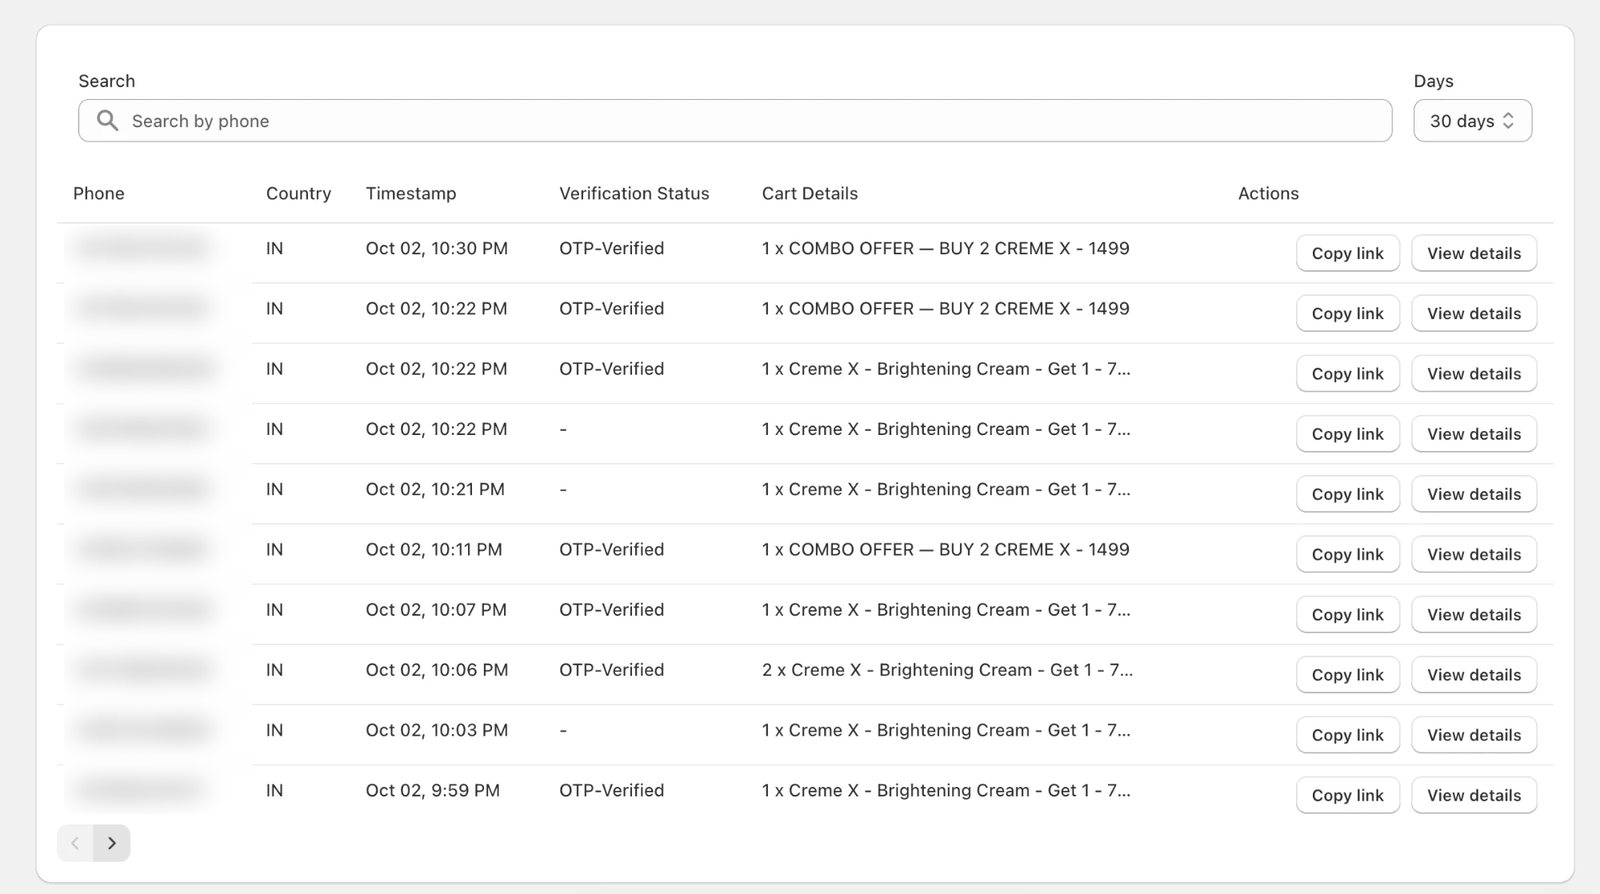1600x894 pixels.
Task: View details for 10:22 PM COMBO OFFER row
Action: tap(1474, 313)
